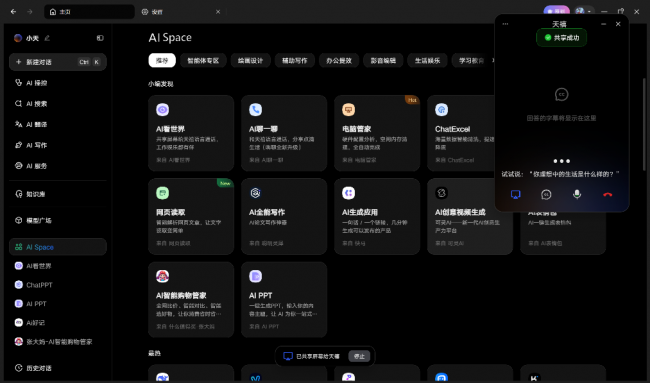The image size is (650, 383).
Task: Open AI 服务 in sidebar
Action: coord(58,166)
